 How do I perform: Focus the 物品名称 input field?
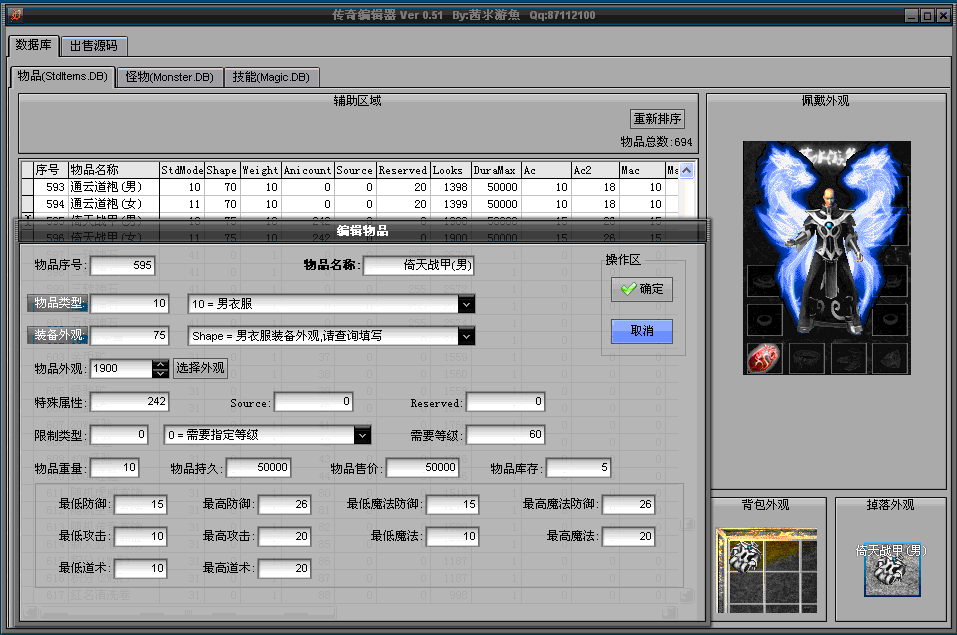click(419, 265)
